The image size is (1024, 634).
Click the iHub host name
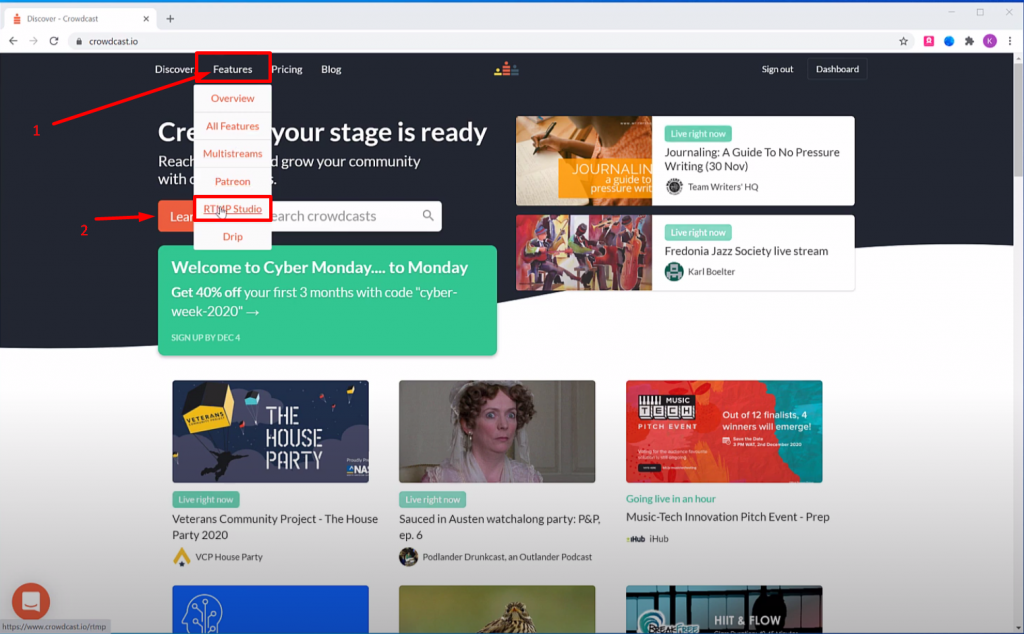659,539
